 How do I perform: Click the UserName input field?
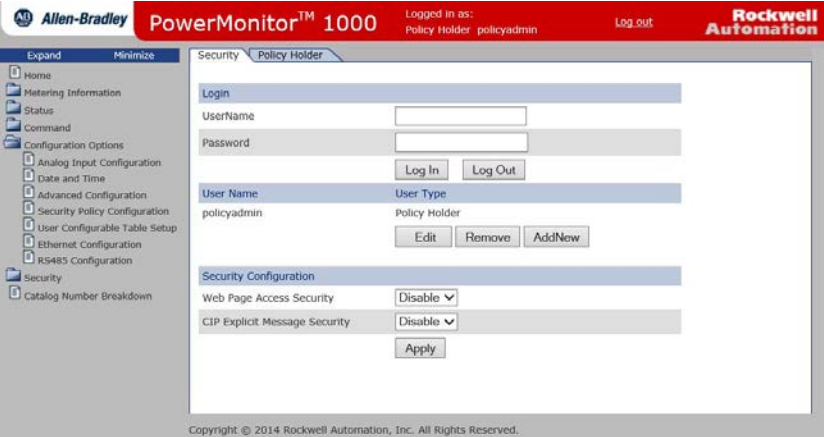[x=460, y=116]
